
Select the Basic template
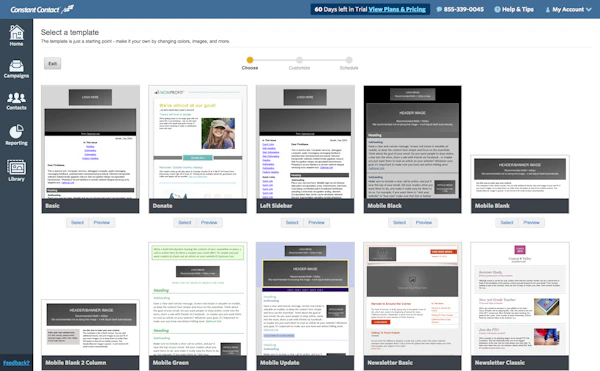(x=77, y=222)
